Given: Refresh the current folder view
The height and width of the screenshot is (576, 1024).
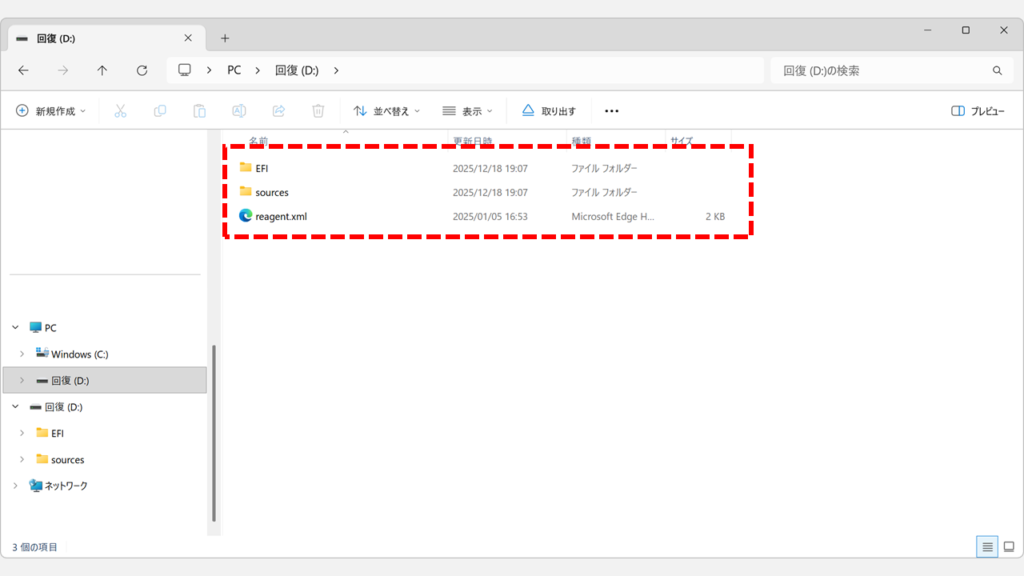Looking at the screenshot, I should [x=142, y=71].
